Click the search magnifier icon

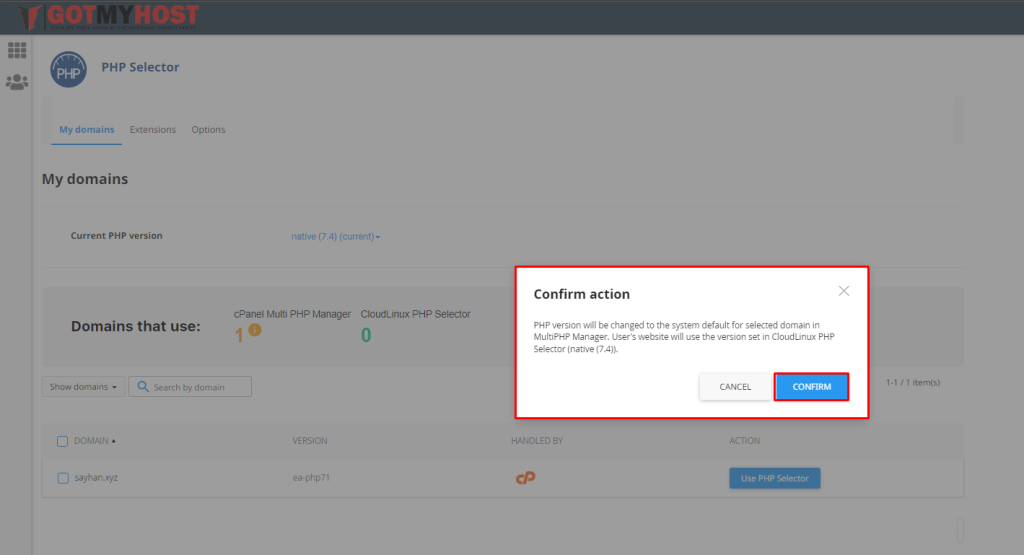pyautogui.click(x=143, y=387)
